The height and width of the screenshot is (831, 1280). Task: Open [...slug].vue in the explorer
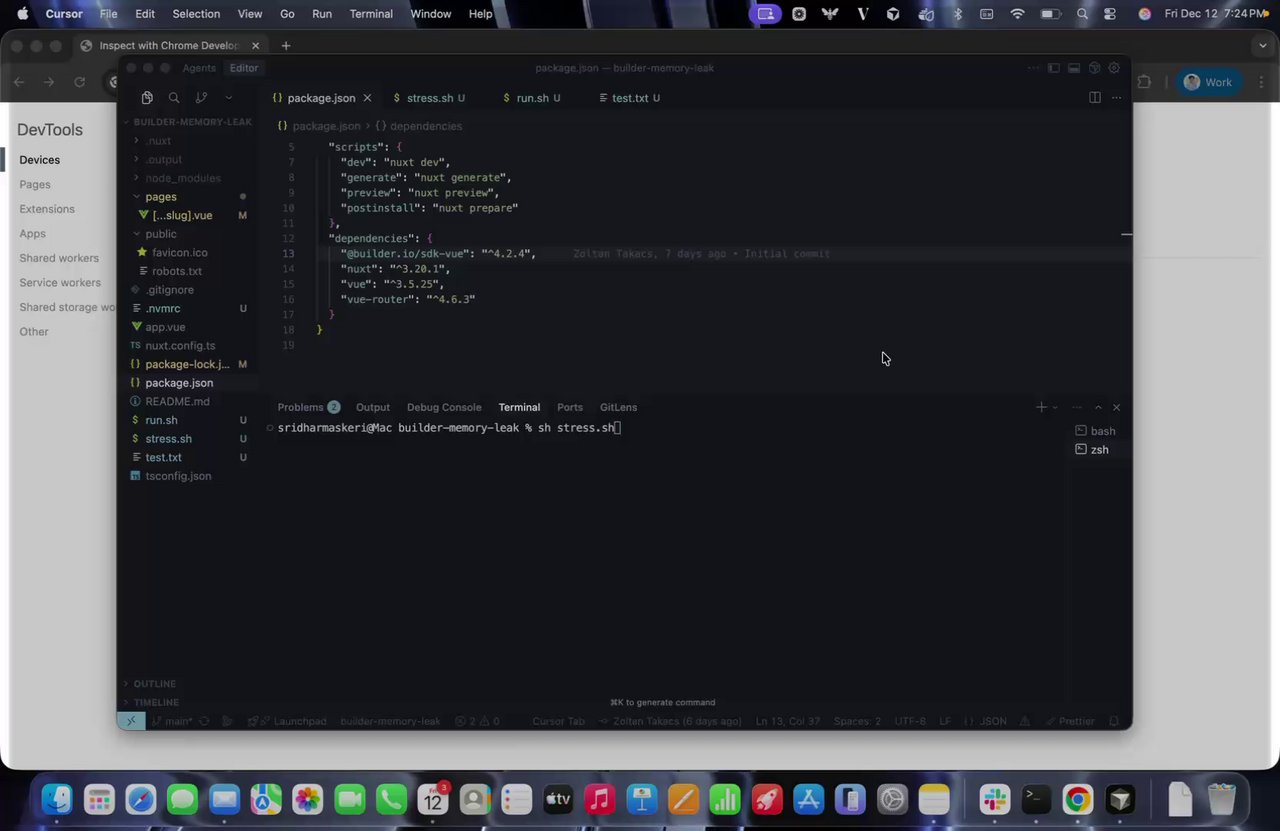188,216
